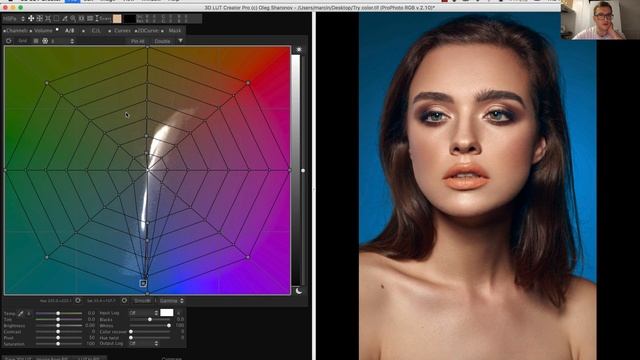This screenshot has height=360, width=640.
Task: Switch to the Curves tab
Action: tap(122, 31)
